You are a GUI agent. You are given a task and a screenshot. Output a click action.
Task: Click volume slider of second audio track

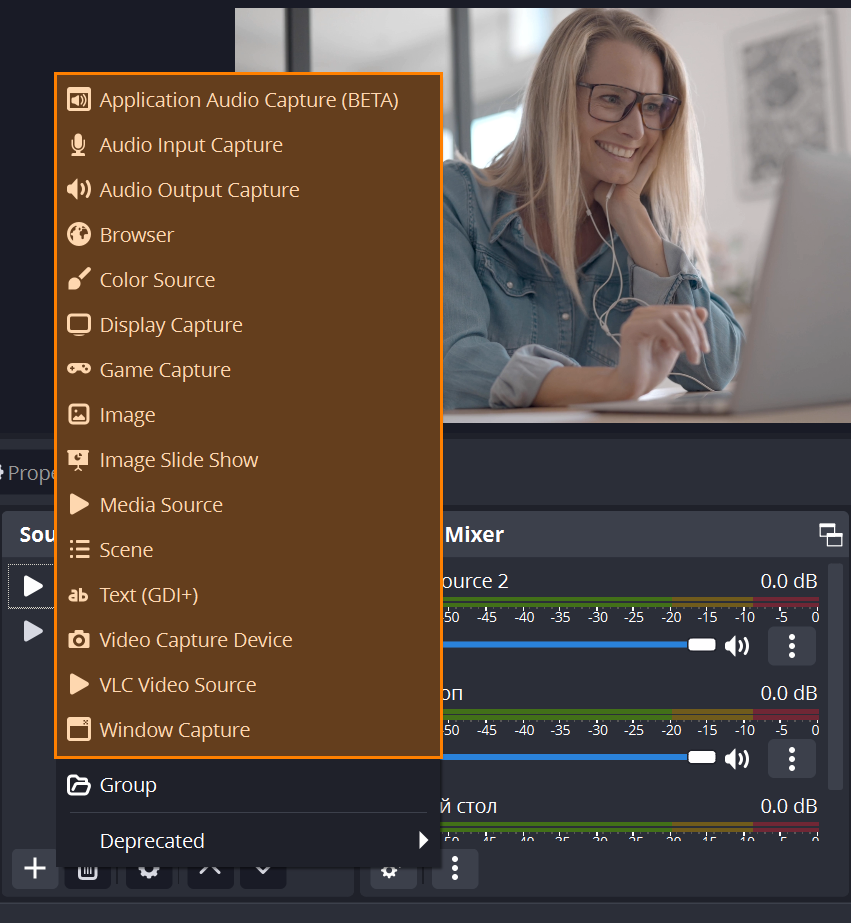pos(580,757)
